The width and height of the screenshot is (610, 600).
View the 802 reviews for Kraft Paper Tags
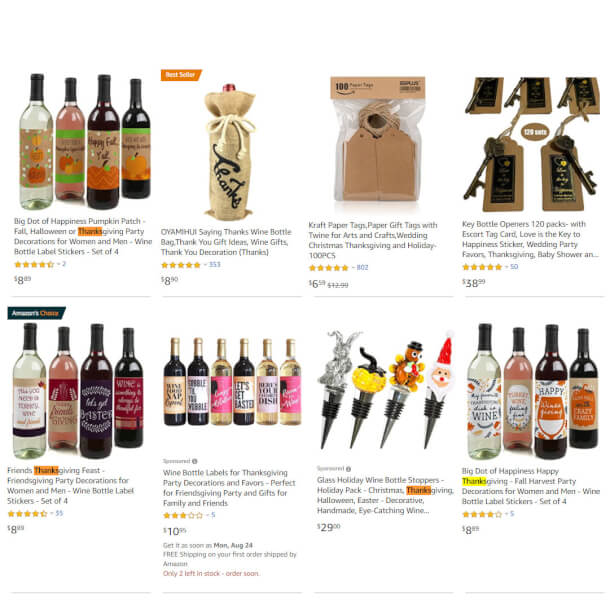tap(362, 267)
